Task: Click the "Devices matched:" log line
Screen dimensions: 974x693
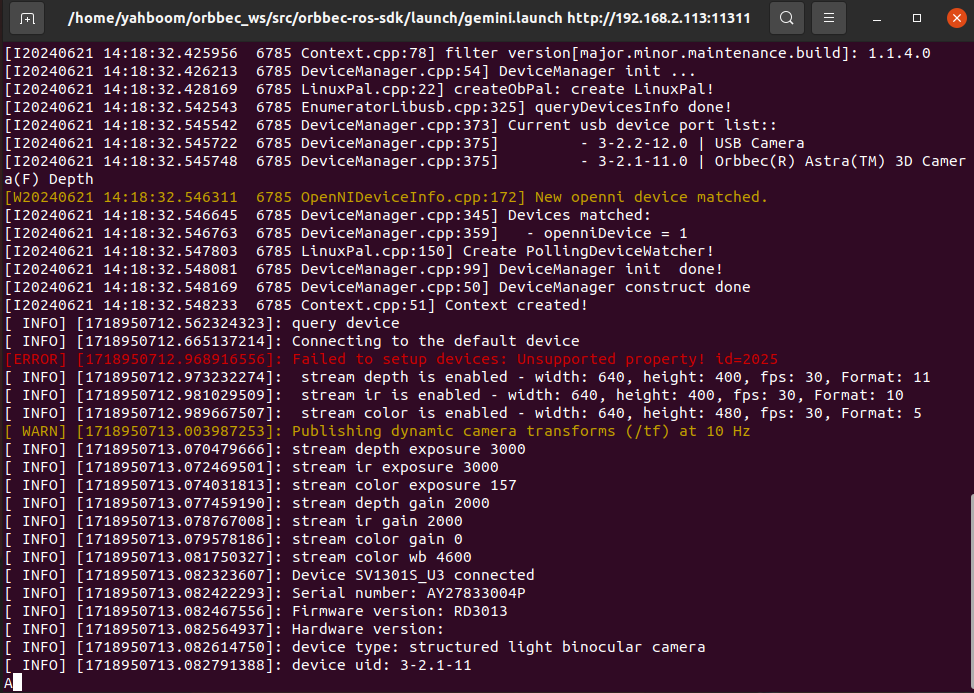Action: point(328,215)
